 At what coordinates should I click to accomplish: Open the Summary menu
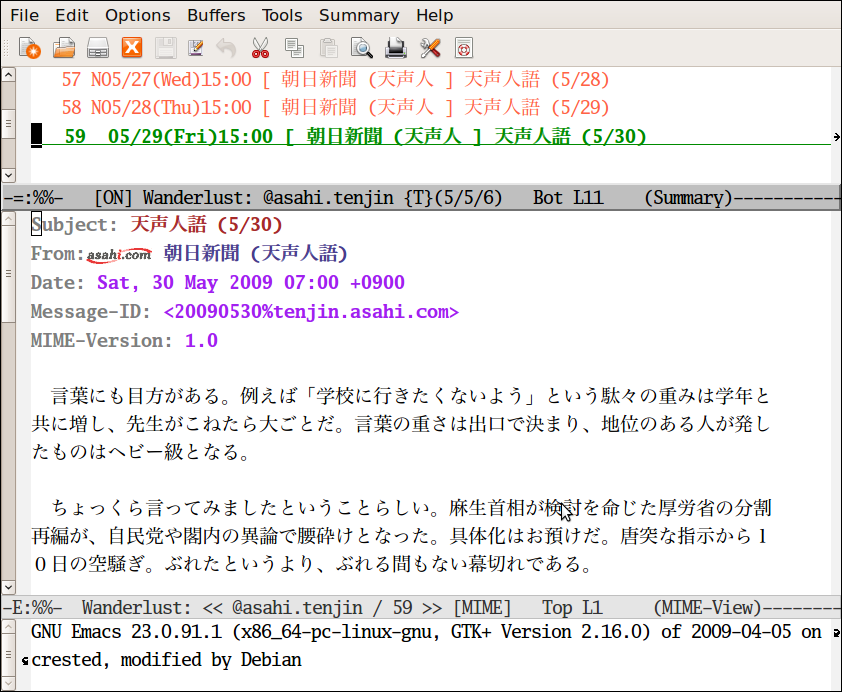click(x=359, y=15)
